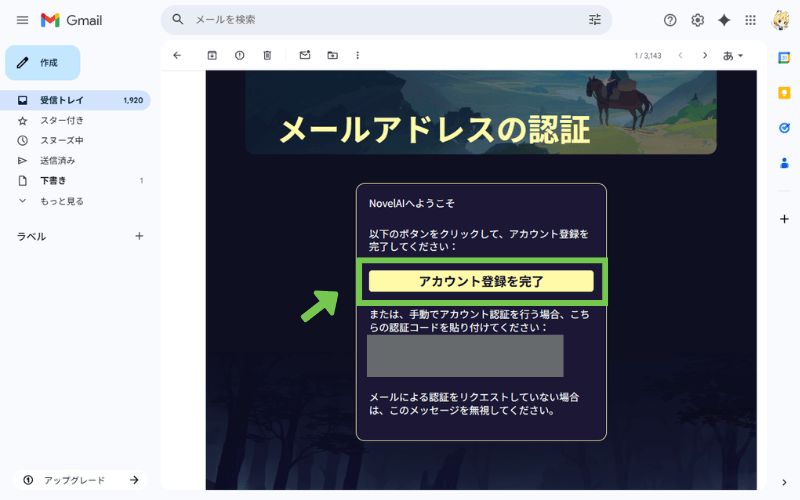Delete this email with trash icon
Viewport: 800px width, 500px height.
tap(267, 55)
